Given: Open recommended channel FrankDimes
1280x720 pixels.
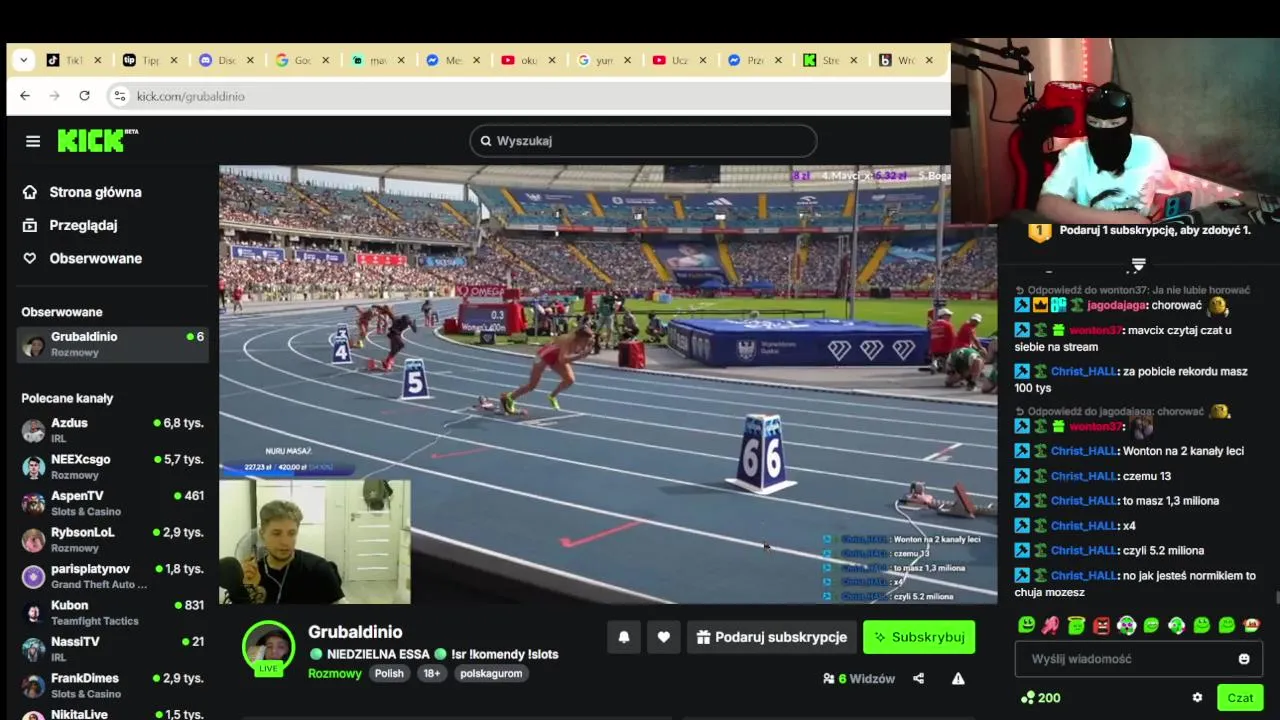Looking at the screenshot, I should point(113,685).
